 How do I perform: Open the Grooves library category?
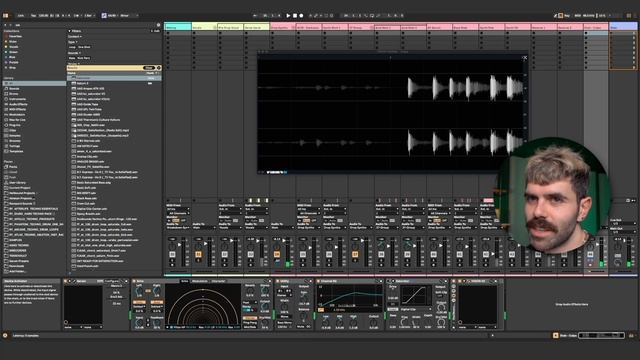[15, 141]
